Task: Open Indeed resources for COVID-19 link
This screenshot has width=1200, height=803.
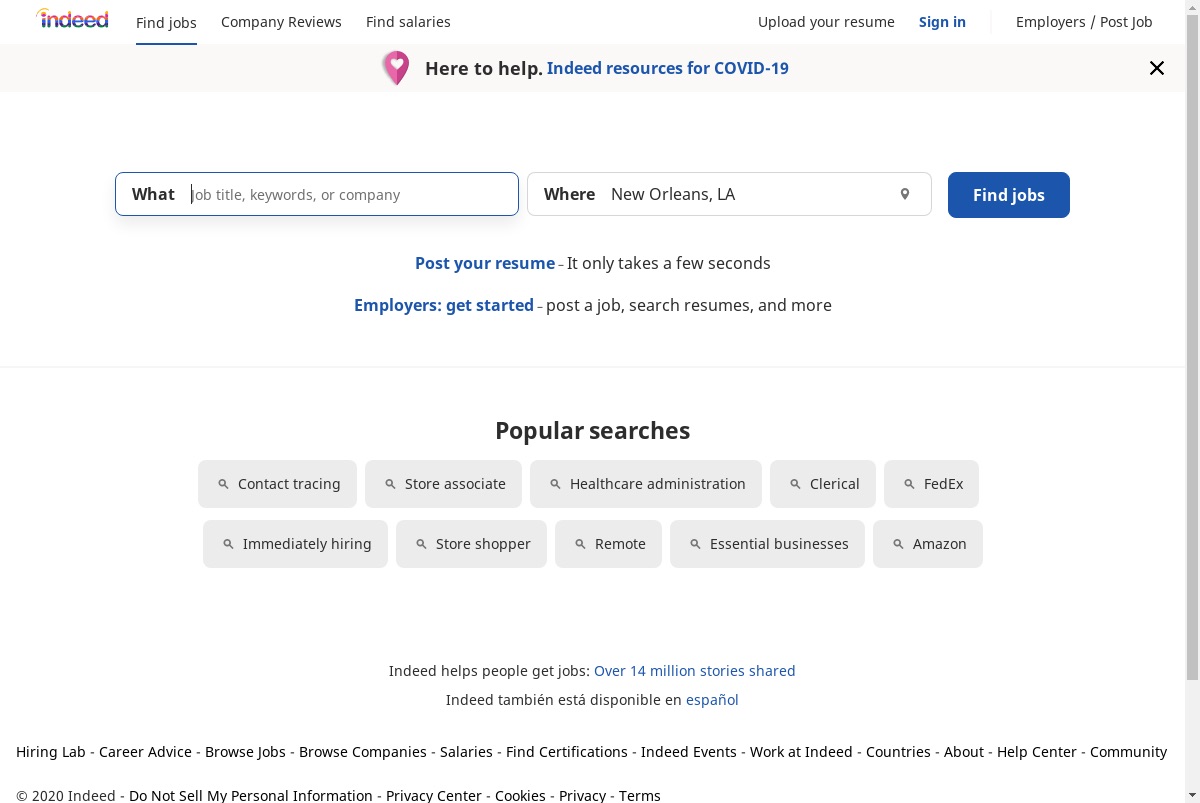Action: (x=668, y=68)
